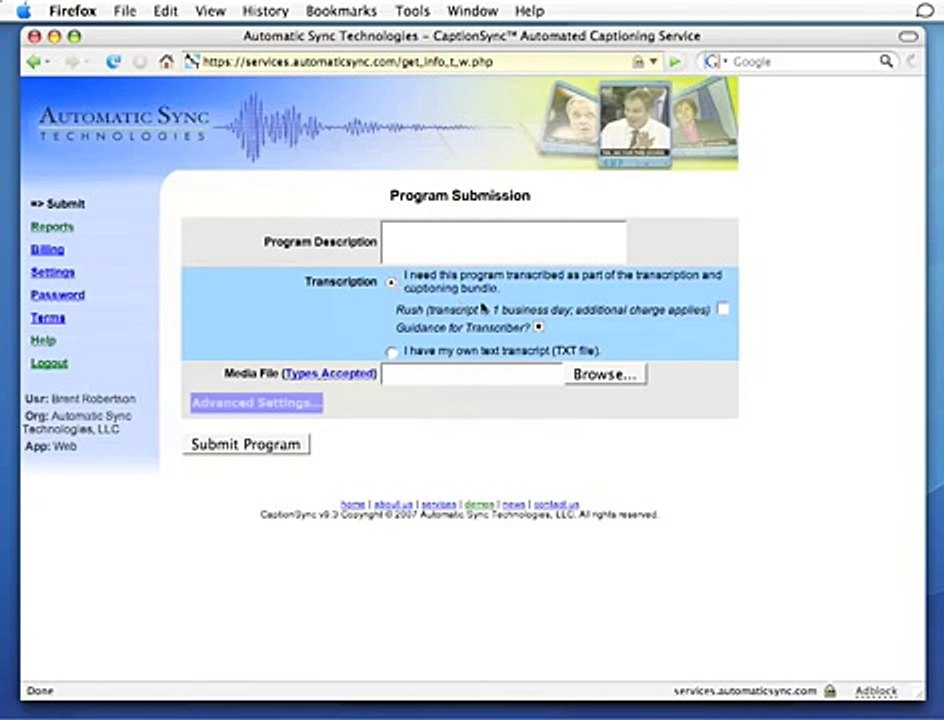Click the 'App: Web' text
The image size is (944, 720).
(51, 446)
